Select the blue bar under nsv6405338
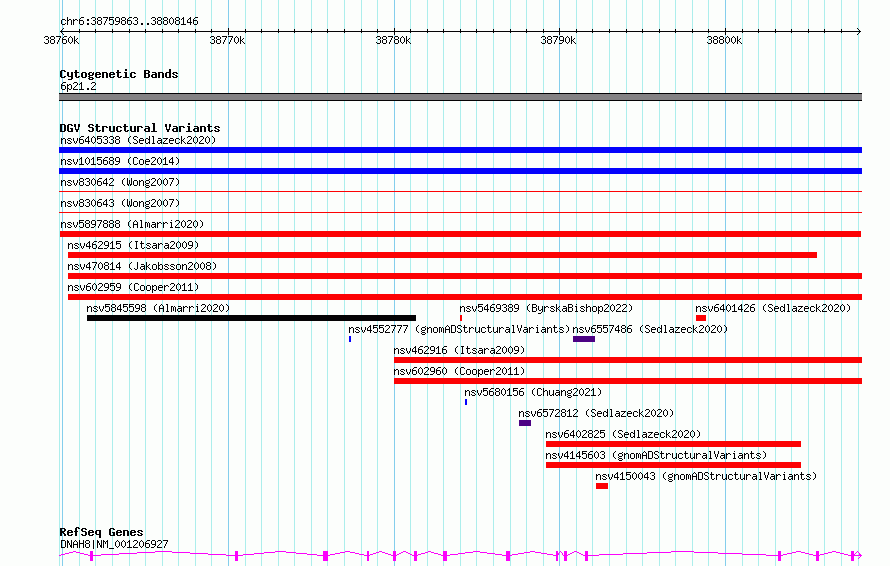 pos(460,150)
